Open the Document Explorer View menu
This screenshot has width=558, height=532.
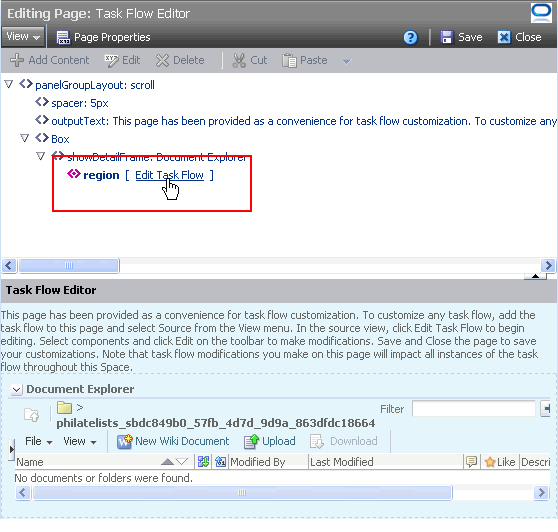point(80,442)
